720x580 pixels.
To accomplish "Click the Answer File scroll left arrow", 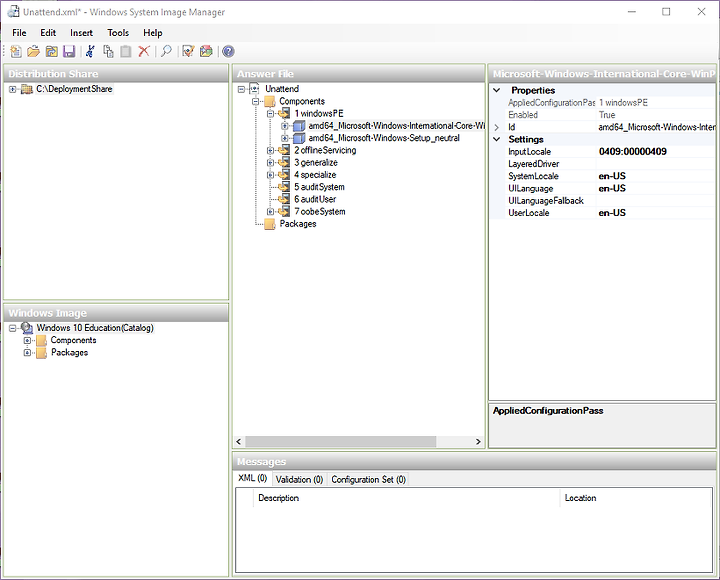I will 239,441.
